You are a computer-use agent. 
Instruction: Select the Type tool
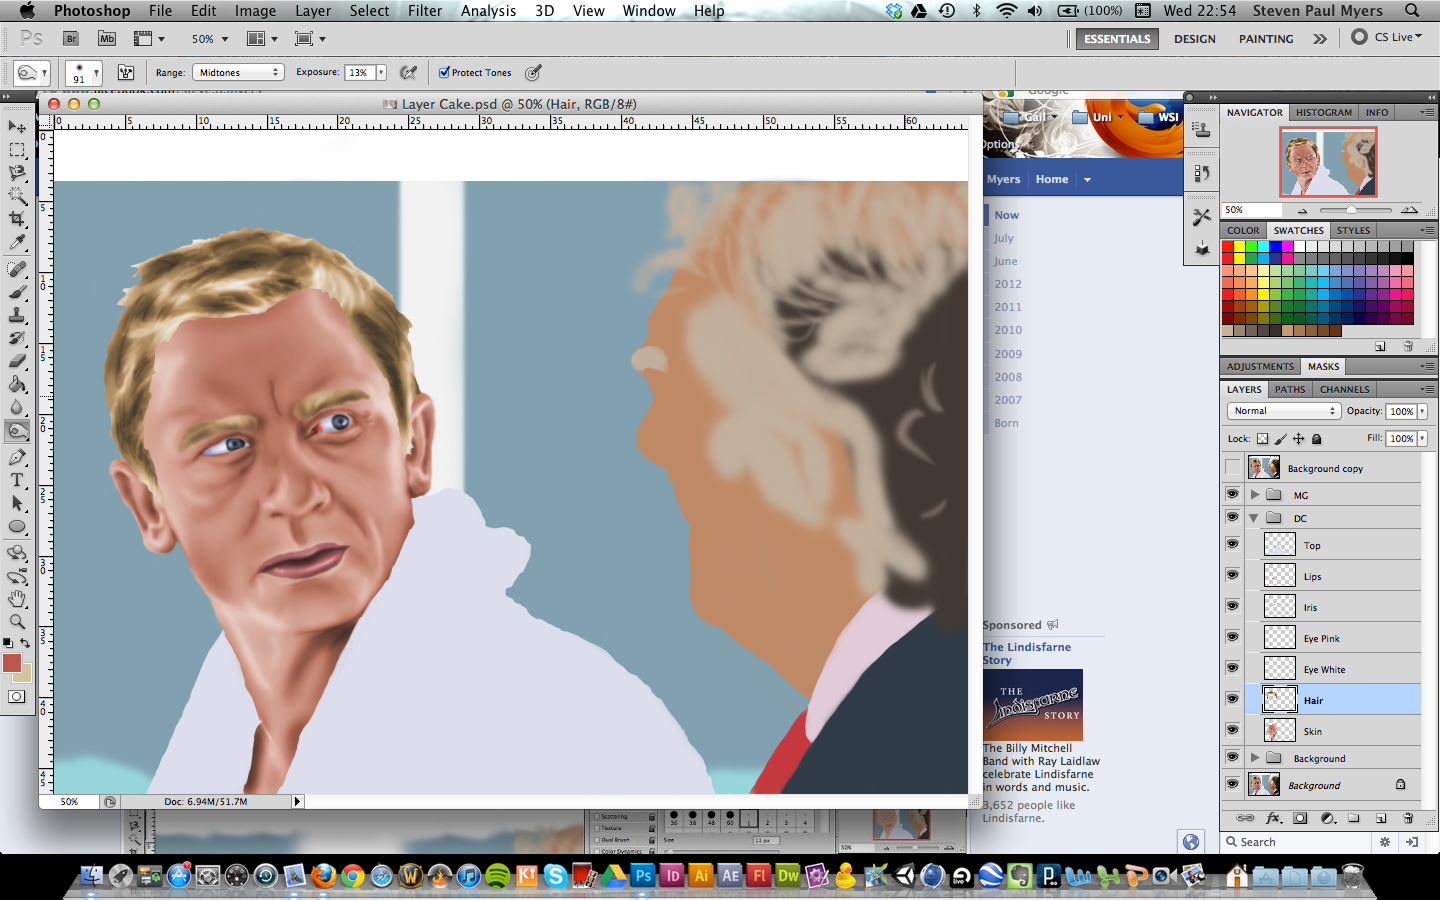tap(17, 480)
